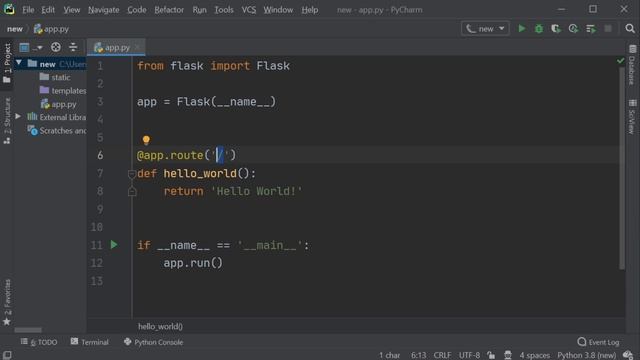
Task: Open the UTF-8 encoding selector
Action: [469, 355]
